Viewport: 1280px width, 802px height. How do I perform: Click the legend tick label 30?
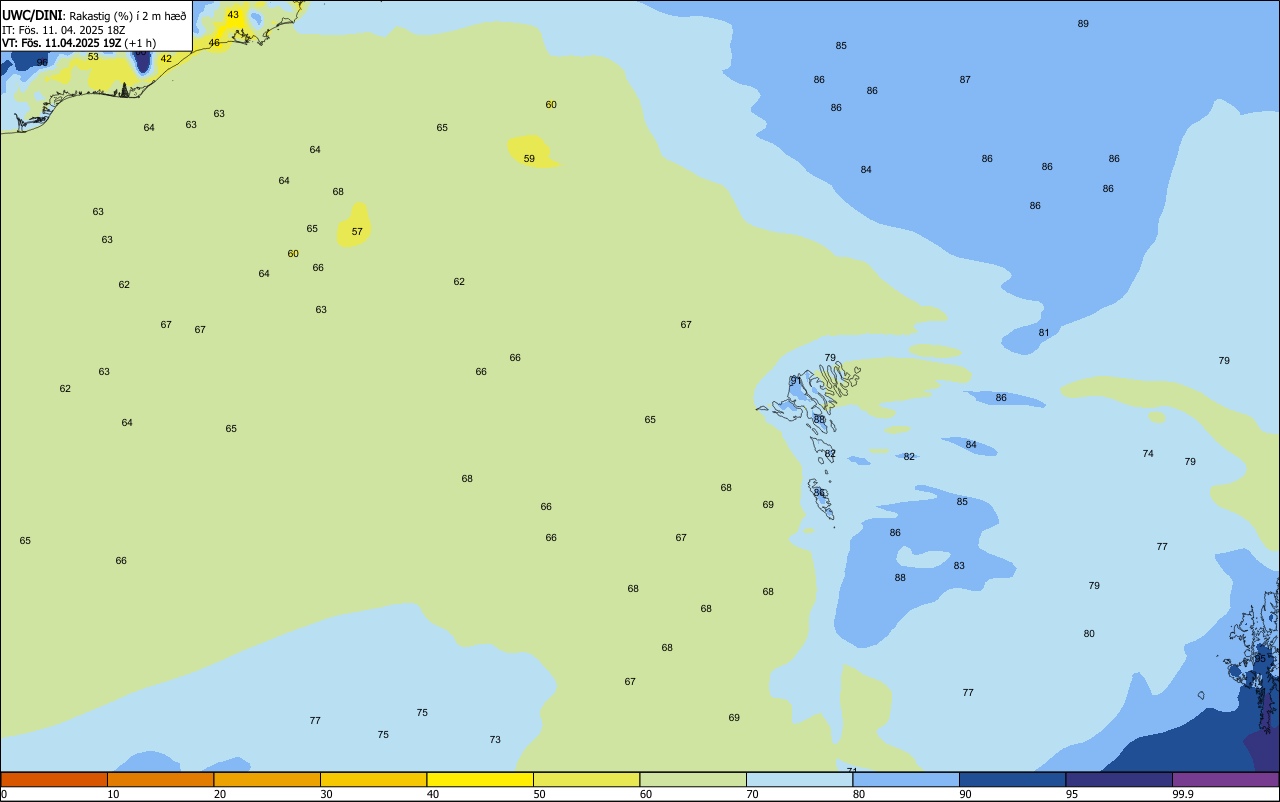[x=326, y=794]
